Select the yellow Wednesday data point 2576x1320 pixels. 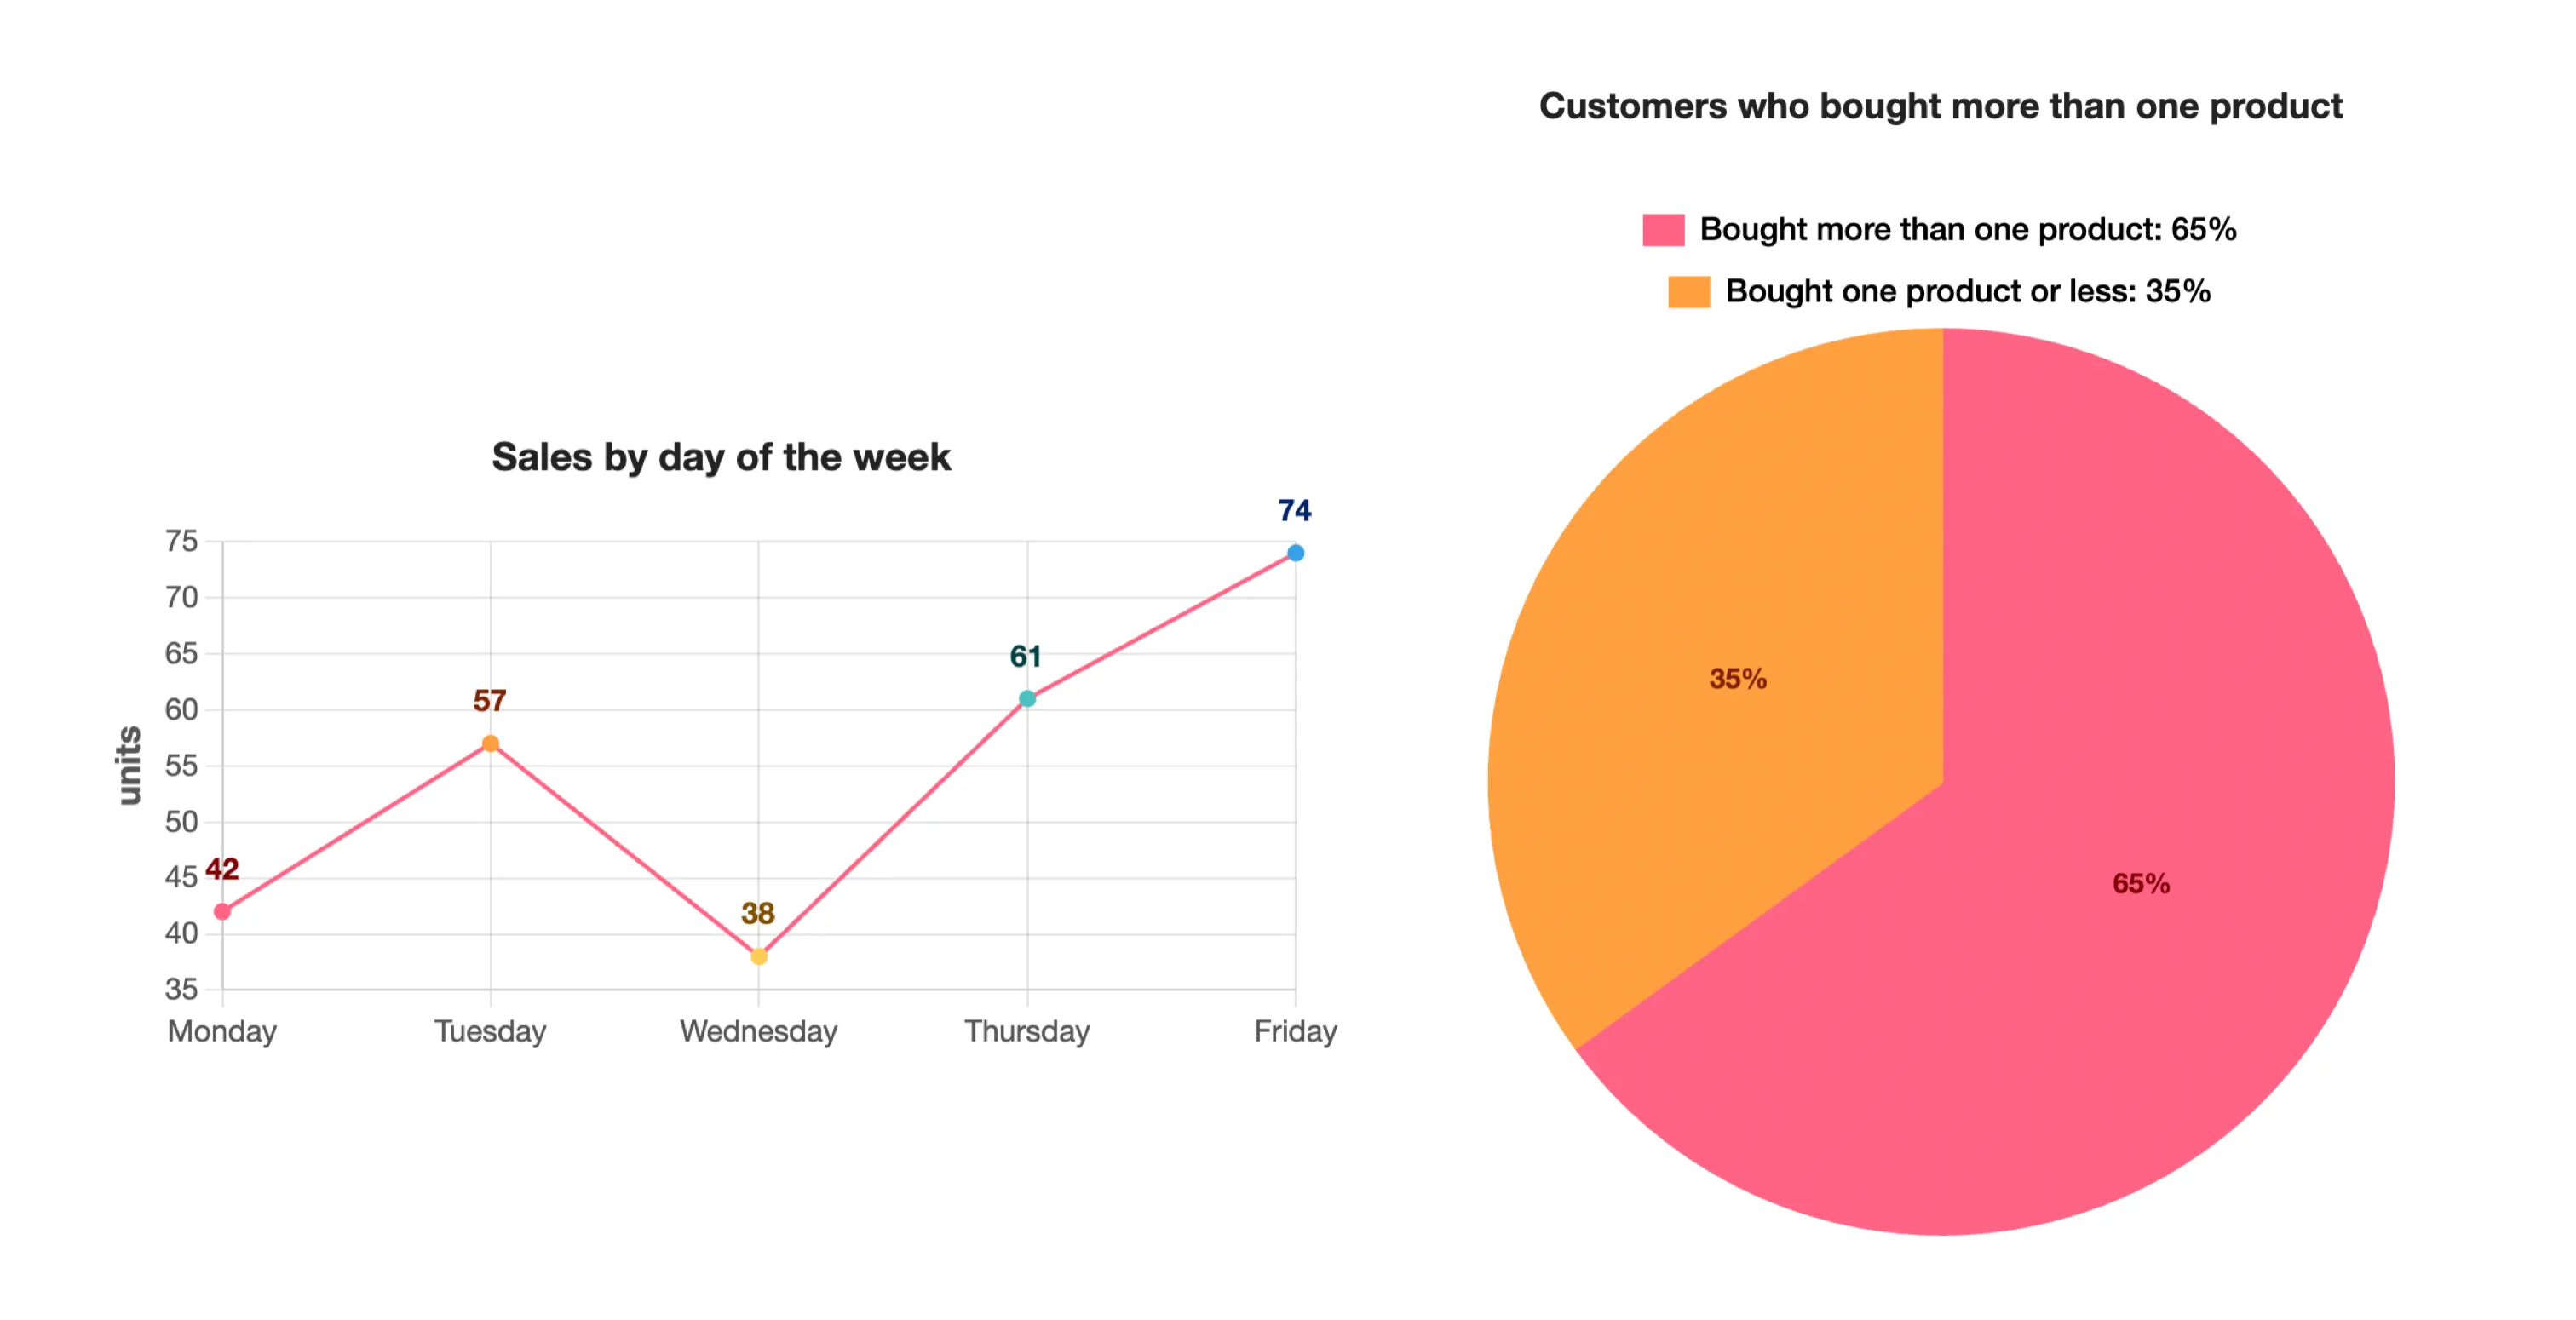759,956
